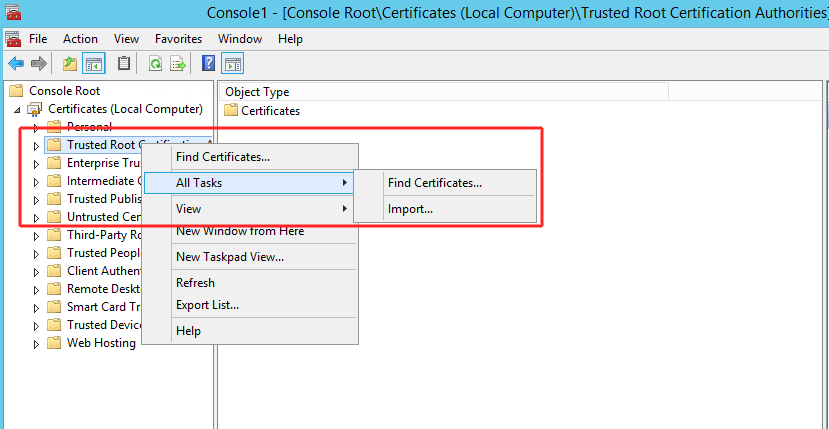Select the Certificates folder in right pane
The height and width of the screenshot is (429, 829).
269,111
